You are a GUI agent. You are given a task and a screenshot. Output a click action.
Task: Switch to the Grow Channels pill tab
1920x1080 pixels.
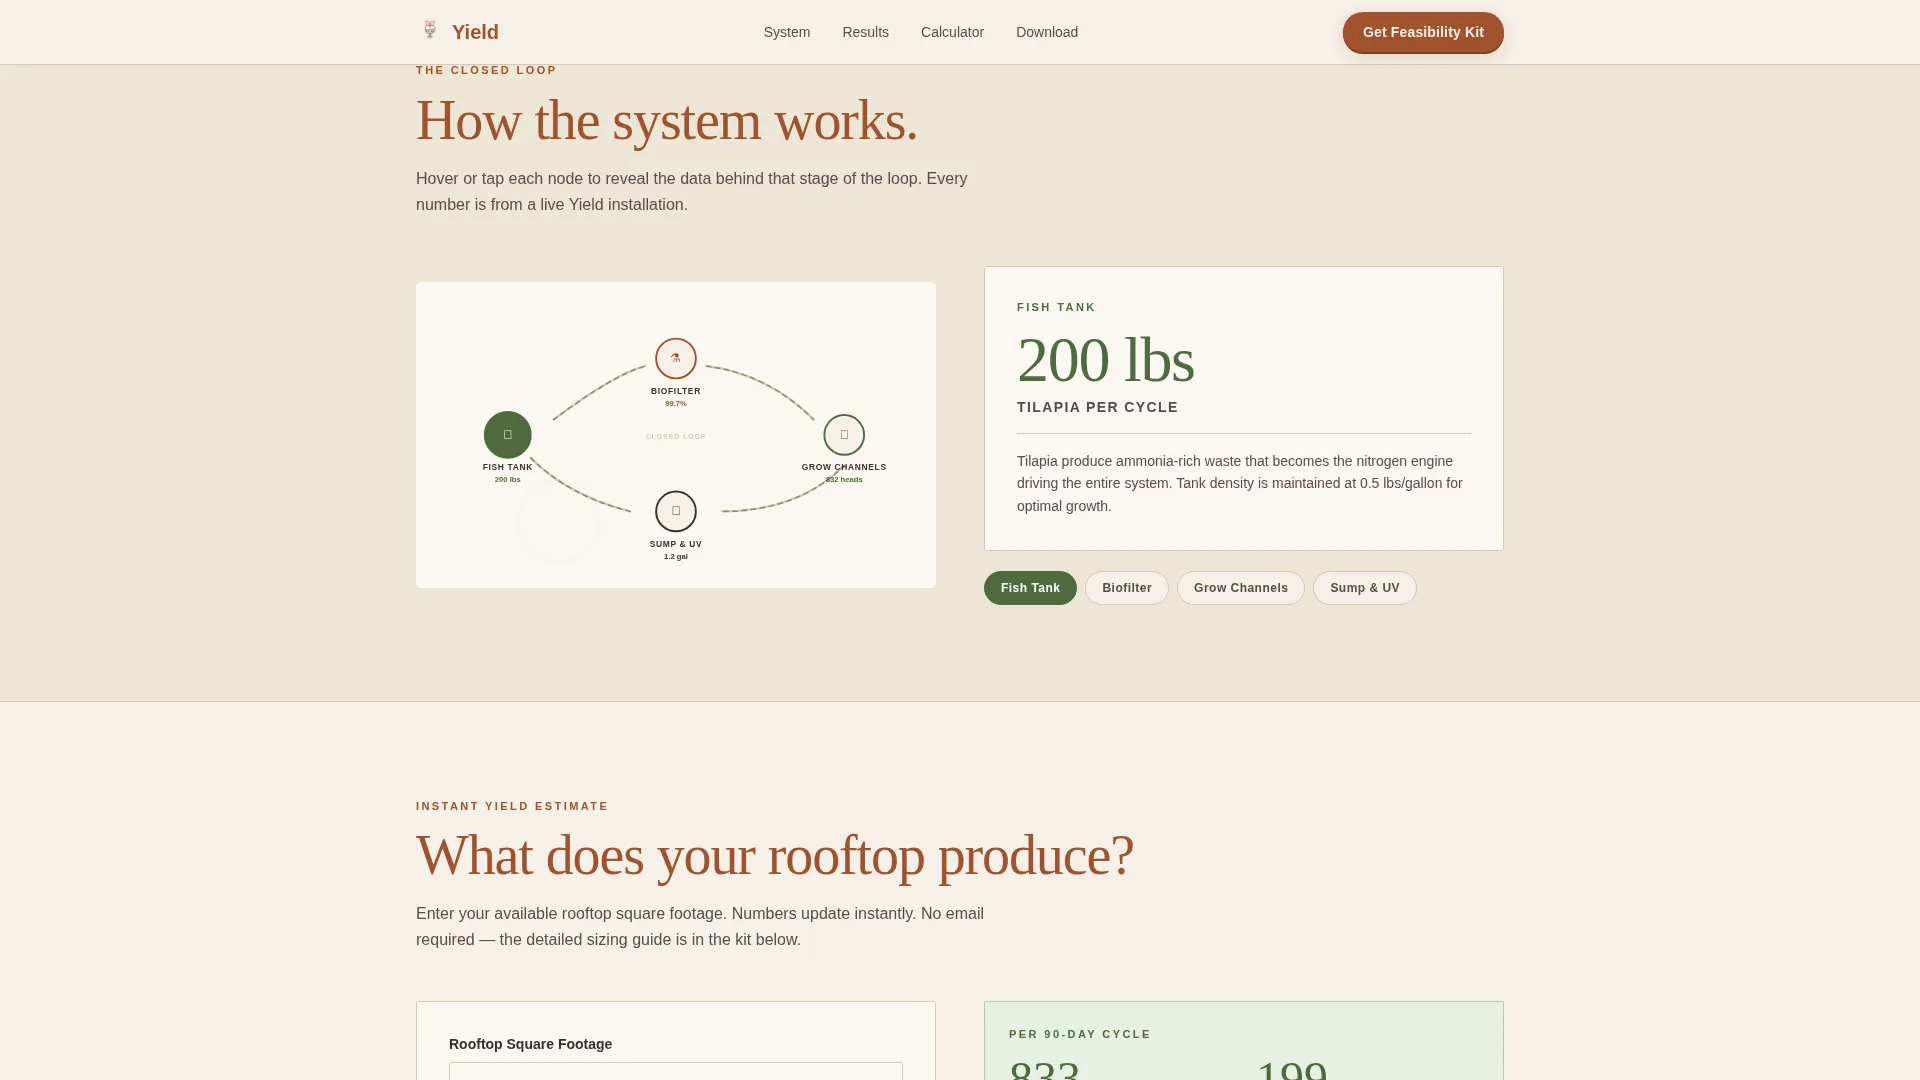tap(1241, 588)
